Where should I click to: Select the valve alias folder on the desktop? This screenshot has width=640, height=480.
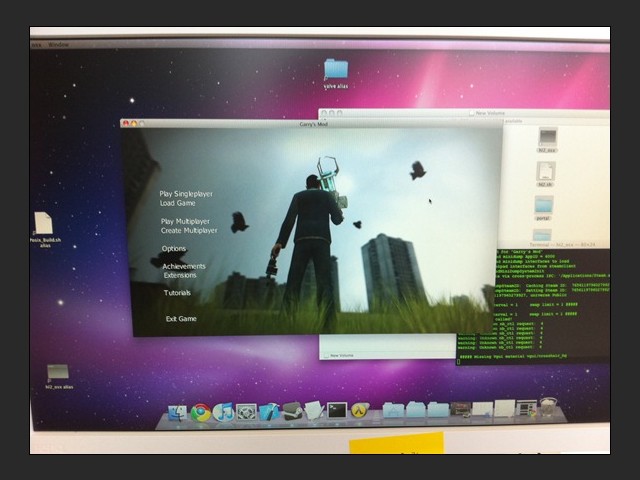tap(336, 73)
